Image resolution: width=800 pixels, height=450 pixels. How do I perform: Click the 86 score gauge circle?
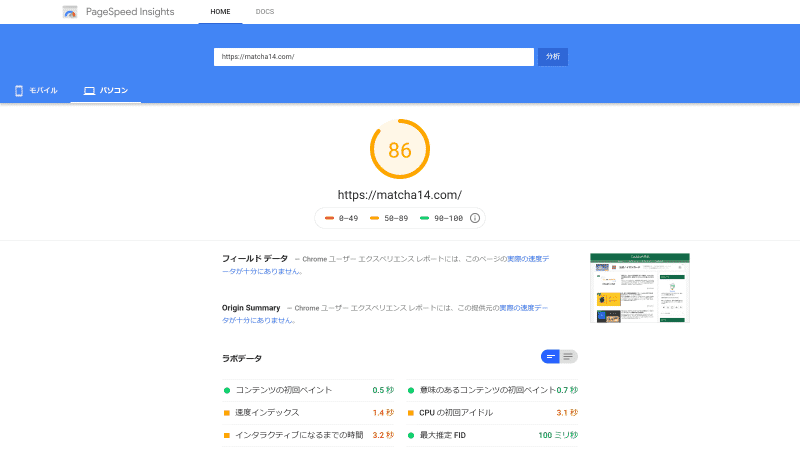coord(400,149)
